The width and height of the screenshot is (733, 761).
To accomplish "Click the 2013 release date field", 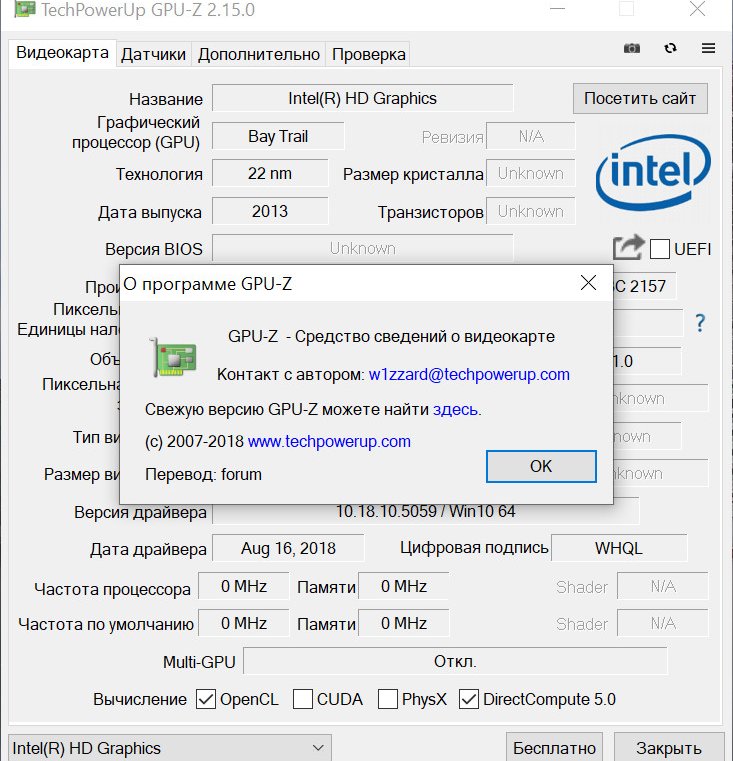I will 270,211.
